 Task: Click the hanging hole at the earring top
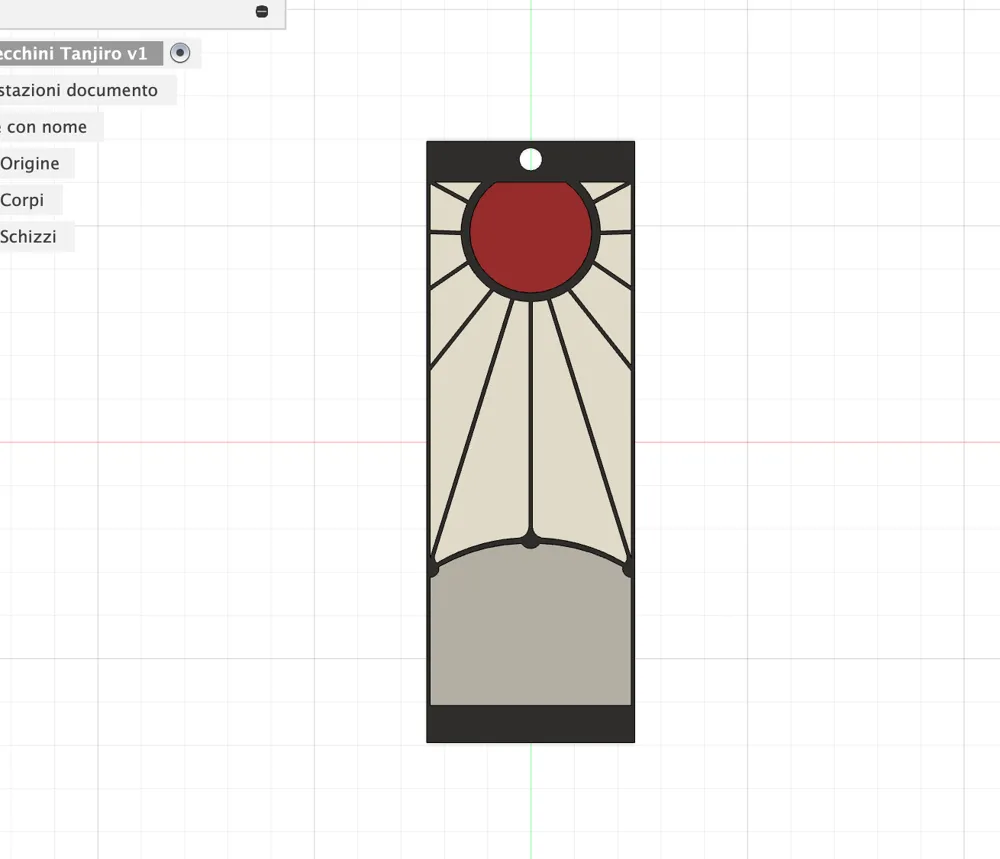point(529,158)
